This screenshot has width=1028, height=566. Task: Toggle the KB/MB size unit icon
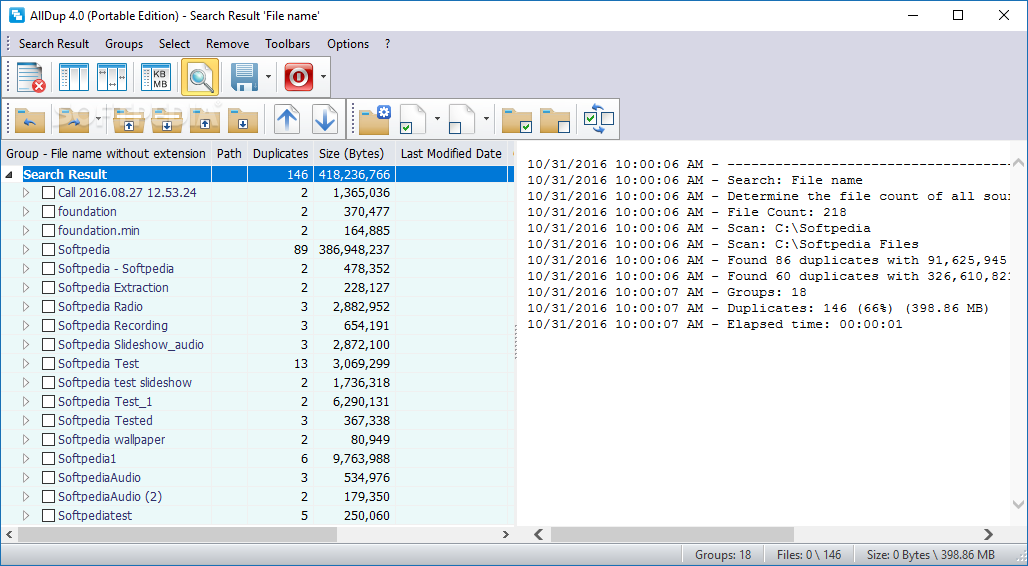pos(156,77)
